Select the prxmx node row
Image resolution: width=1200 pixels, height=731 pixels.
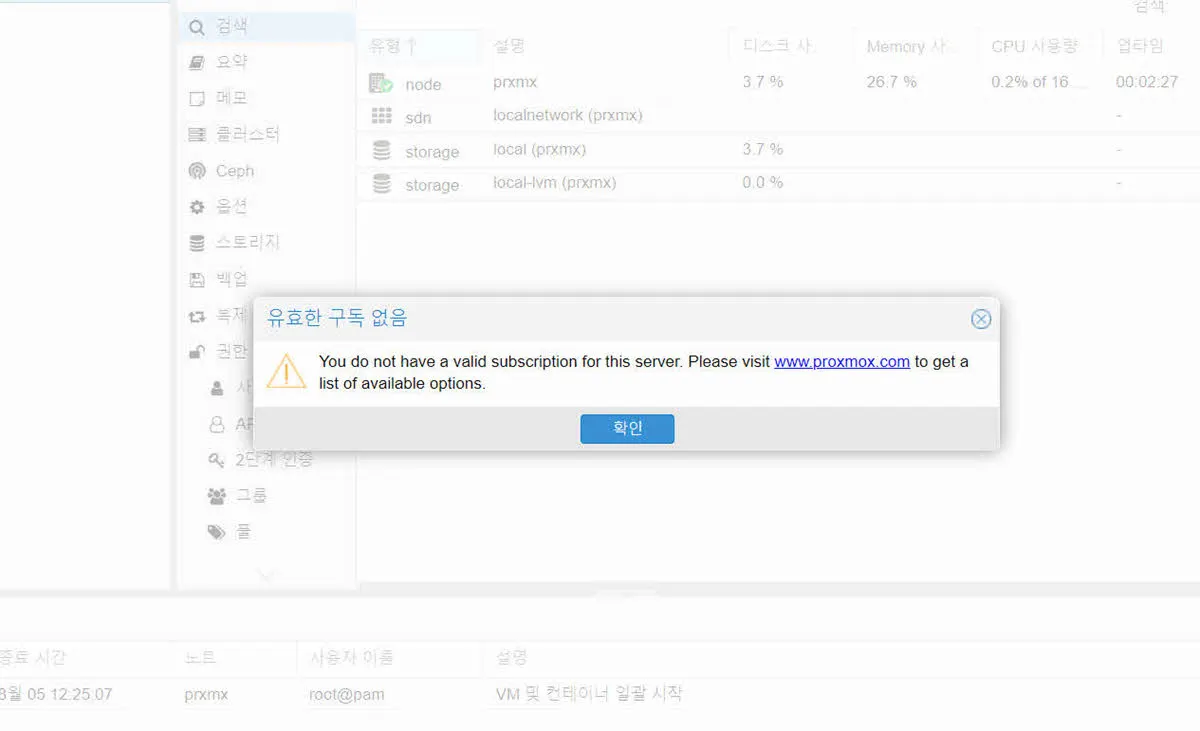[780, 83]
